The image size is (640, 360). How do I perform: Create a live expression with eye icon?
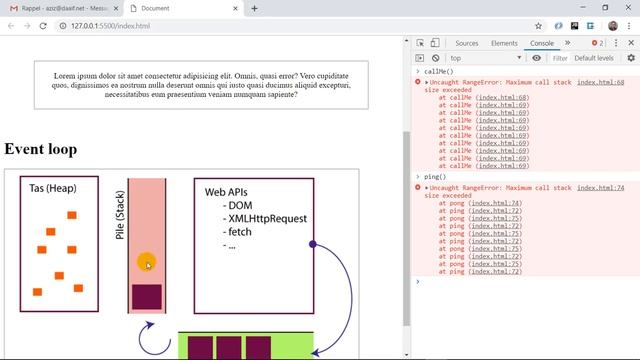(x=536, y=58)
